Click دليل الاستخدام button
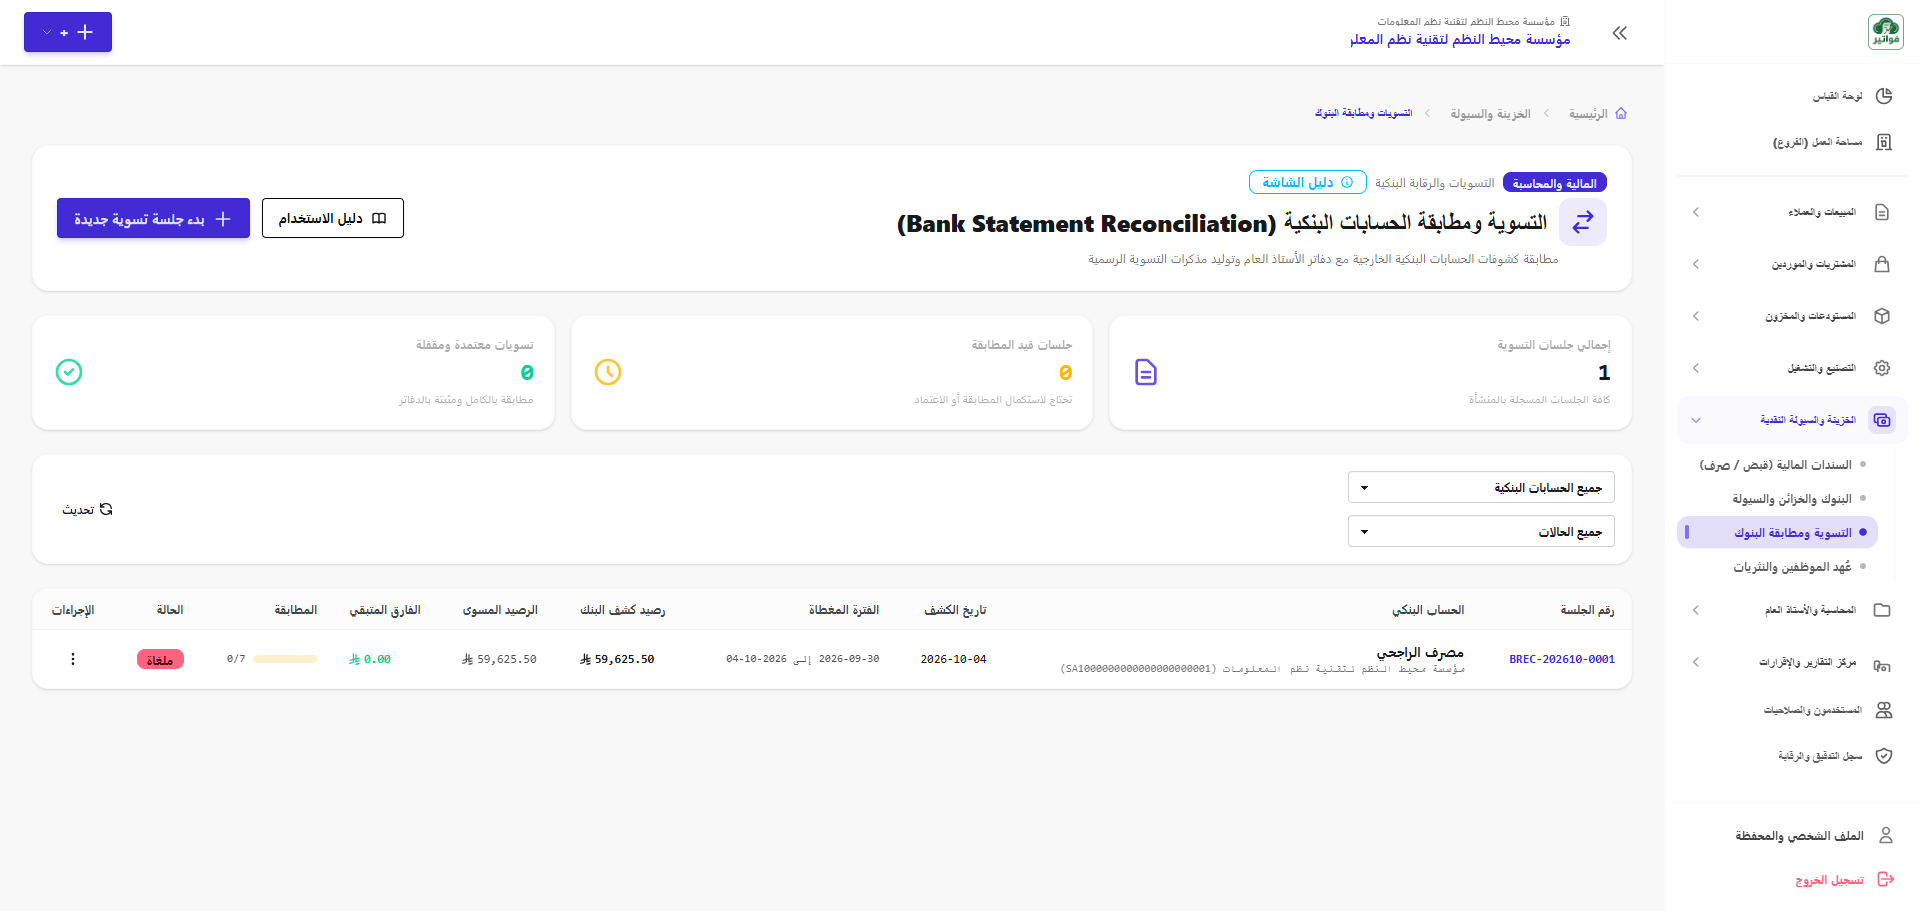This screenshot has height=911, width=1920. (x=333, y=218)
